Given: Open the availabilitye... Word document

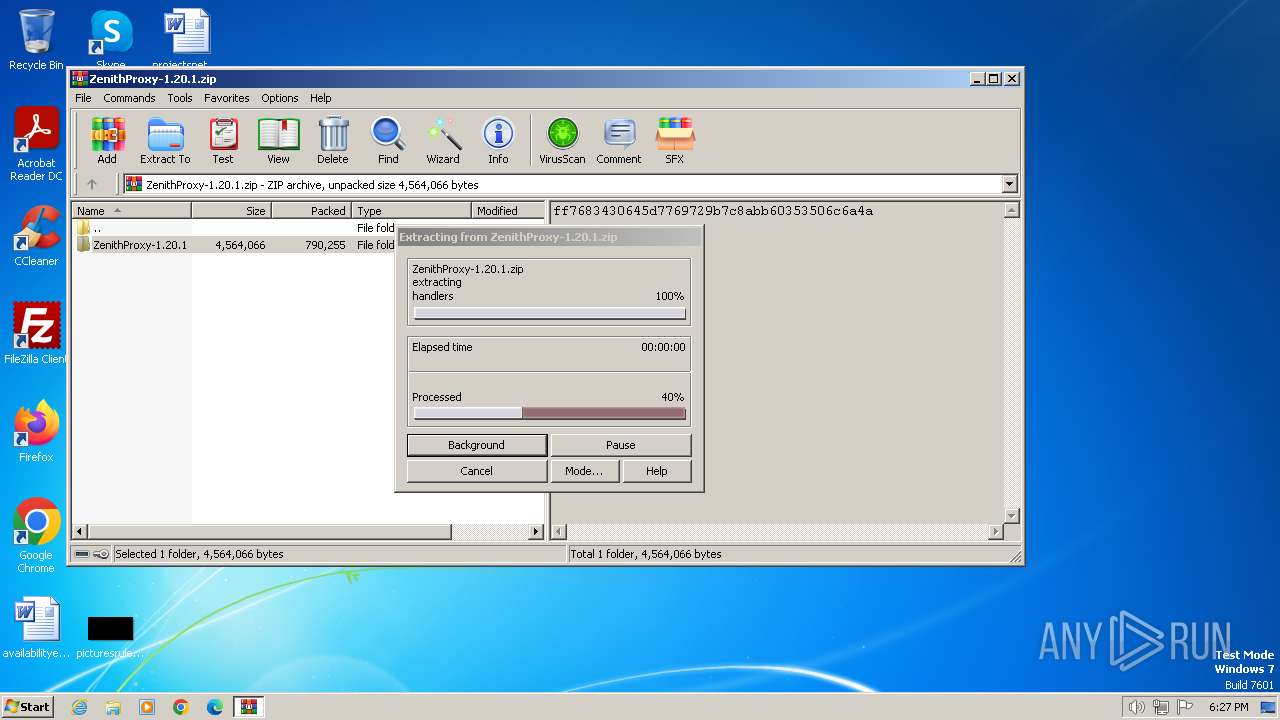Looking at the screenshot, I should 36,628.
